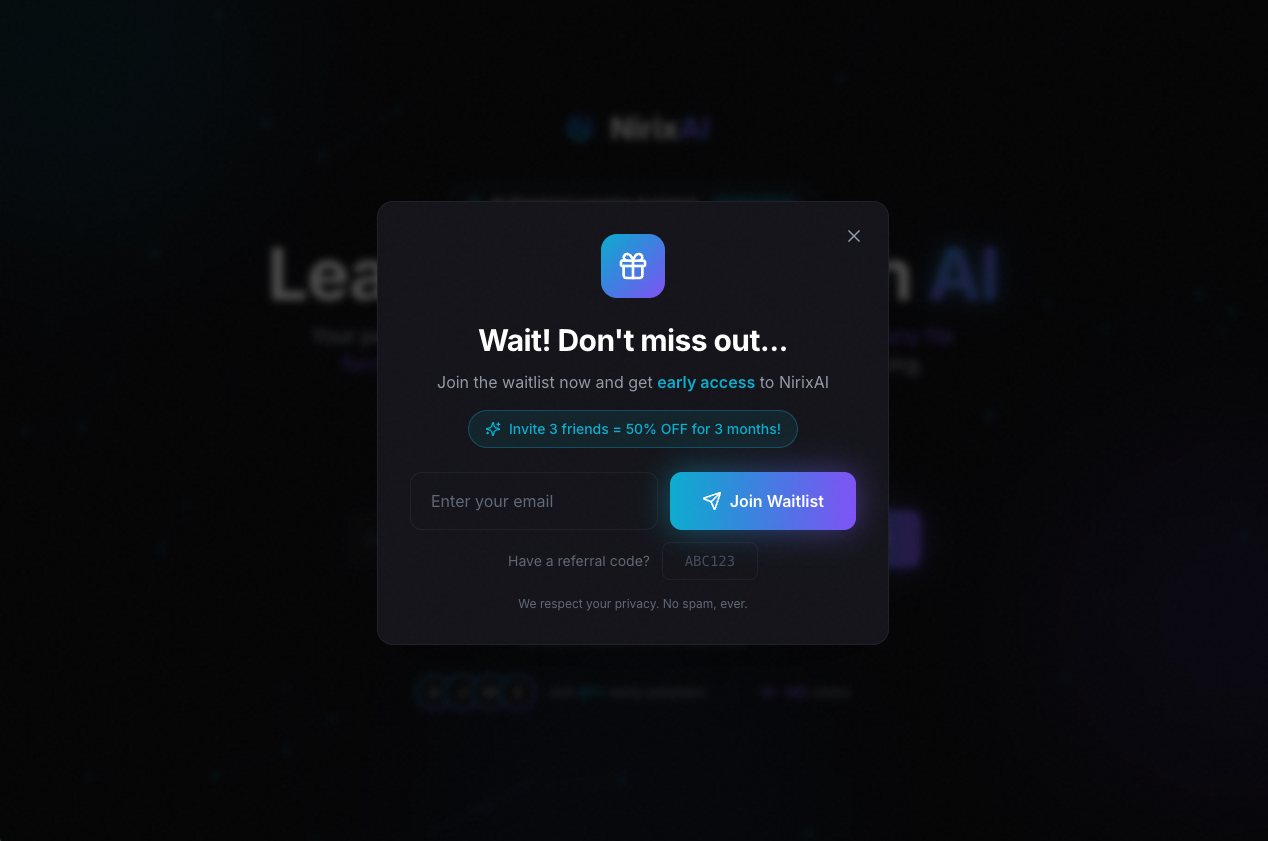Click the privacy no-spam notice text

click(x=633, y=604)
